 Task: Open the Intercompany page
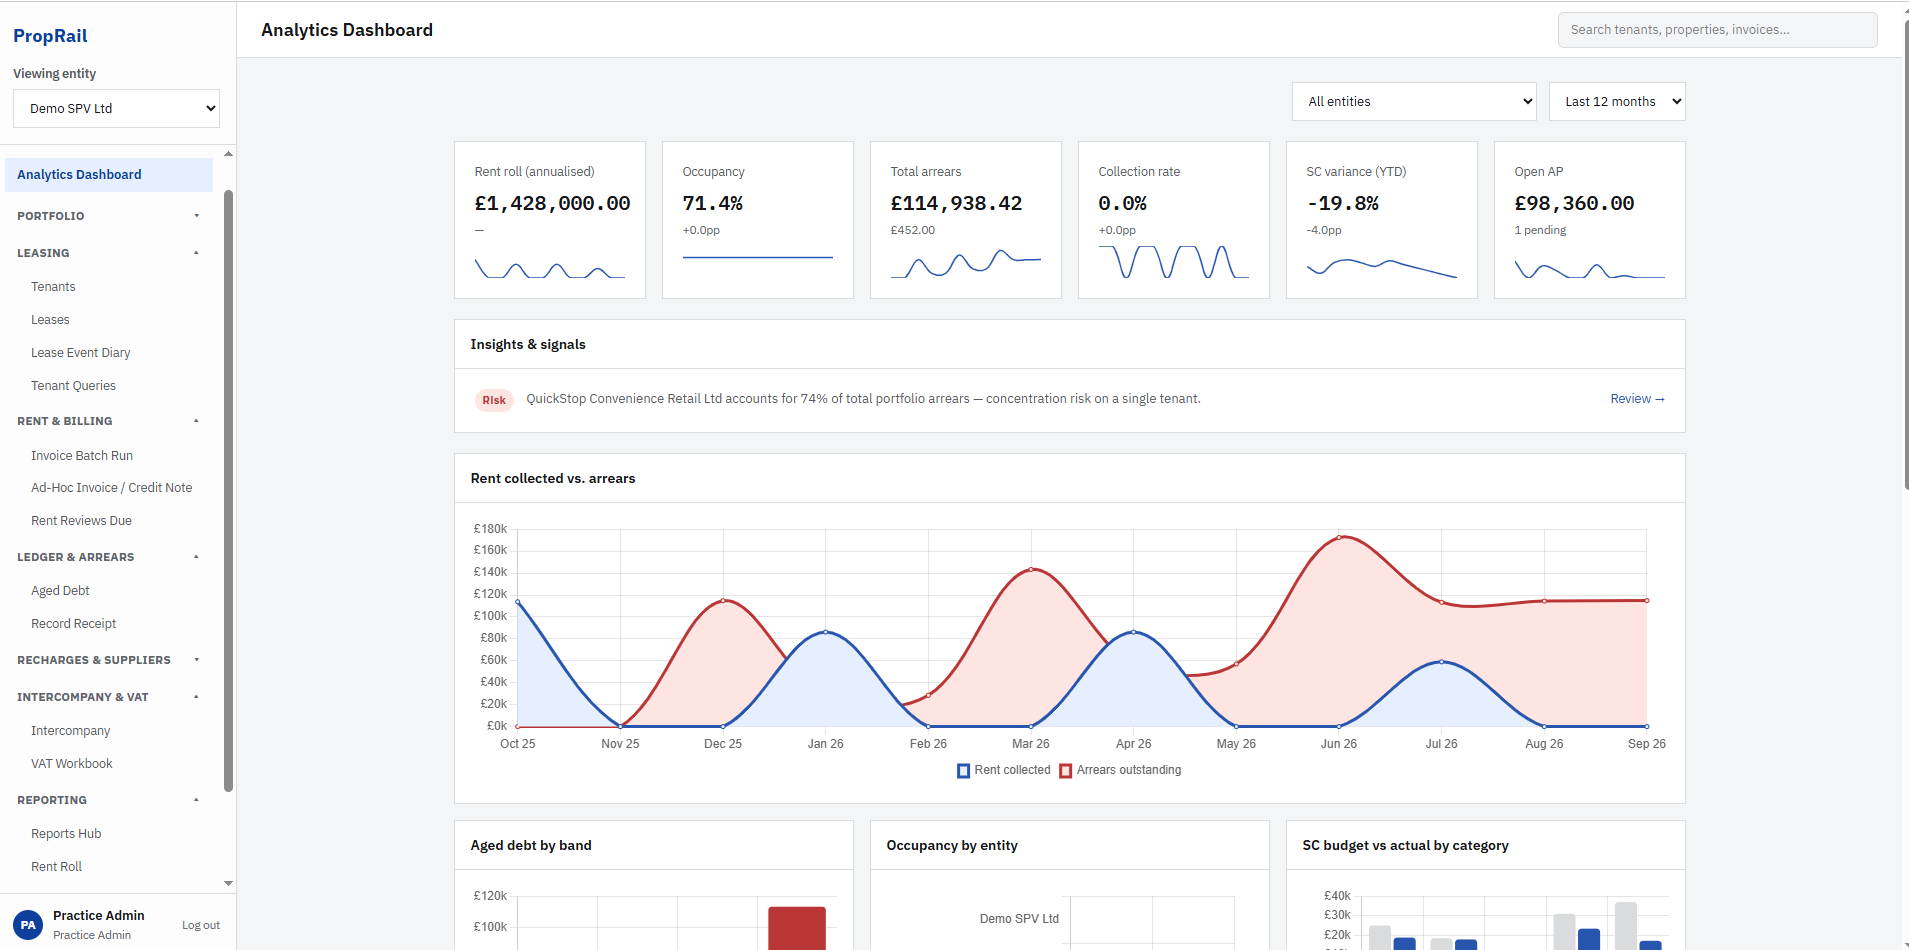click(x=70, y=731)
